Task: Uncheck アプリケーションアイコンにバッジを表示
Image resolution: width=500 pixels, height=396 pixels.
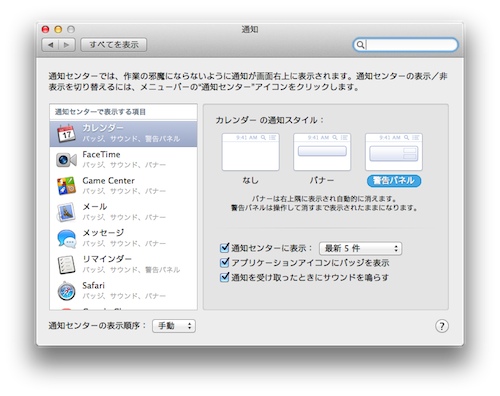Action: [x=225, y=262]
